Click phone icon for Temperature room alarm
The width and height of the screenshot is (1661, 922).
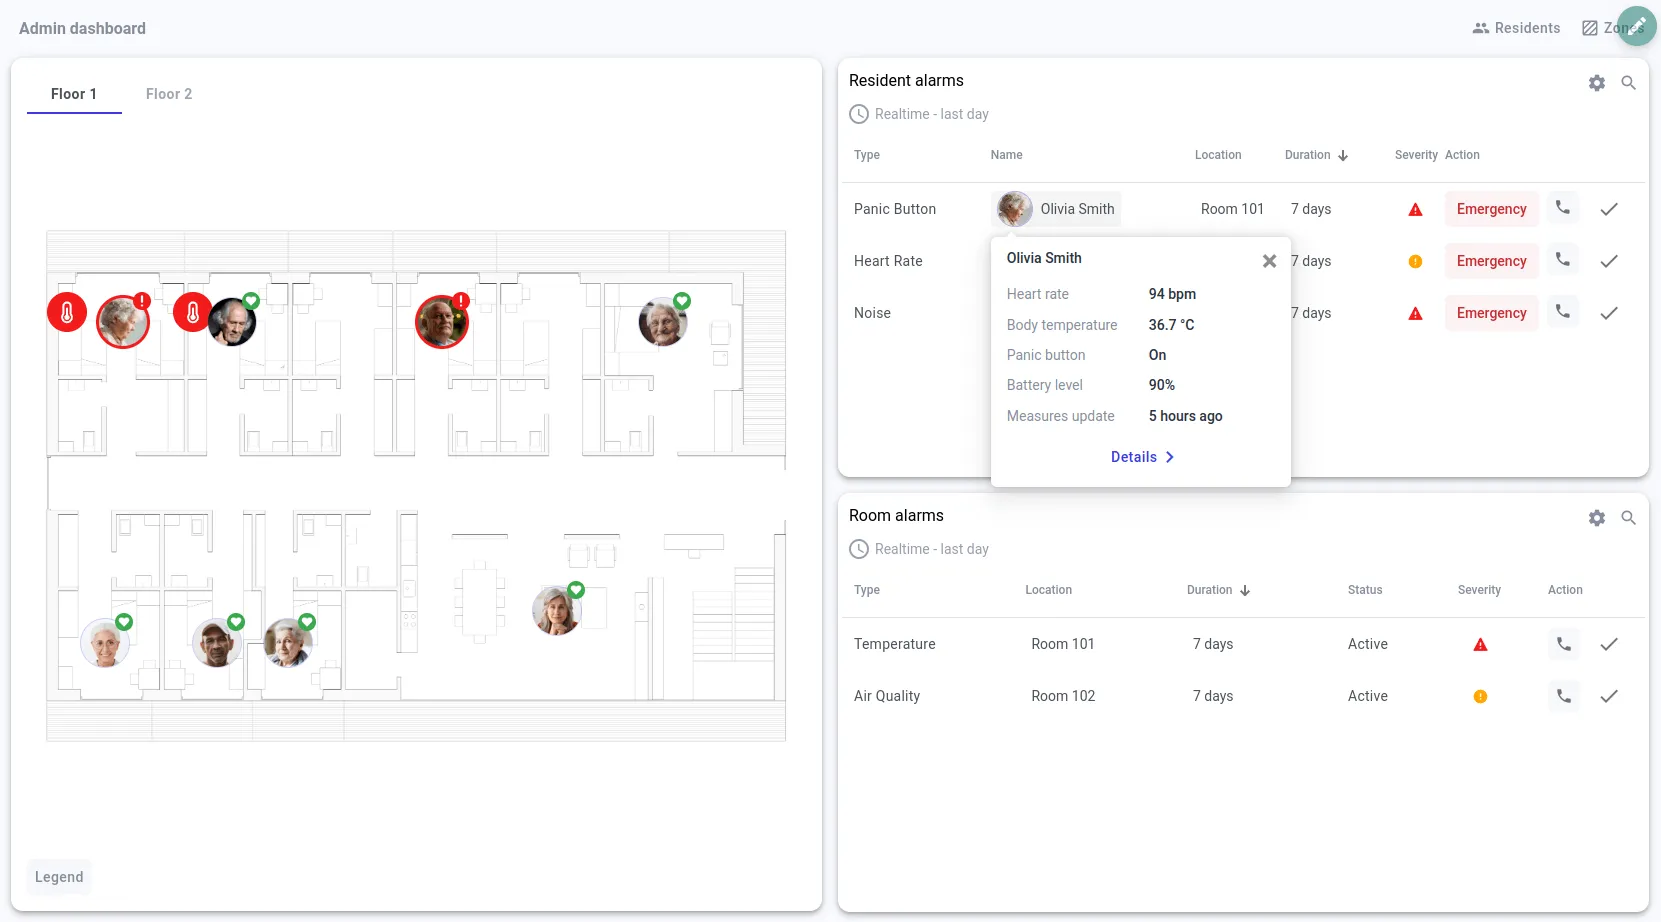(1563, 644)
